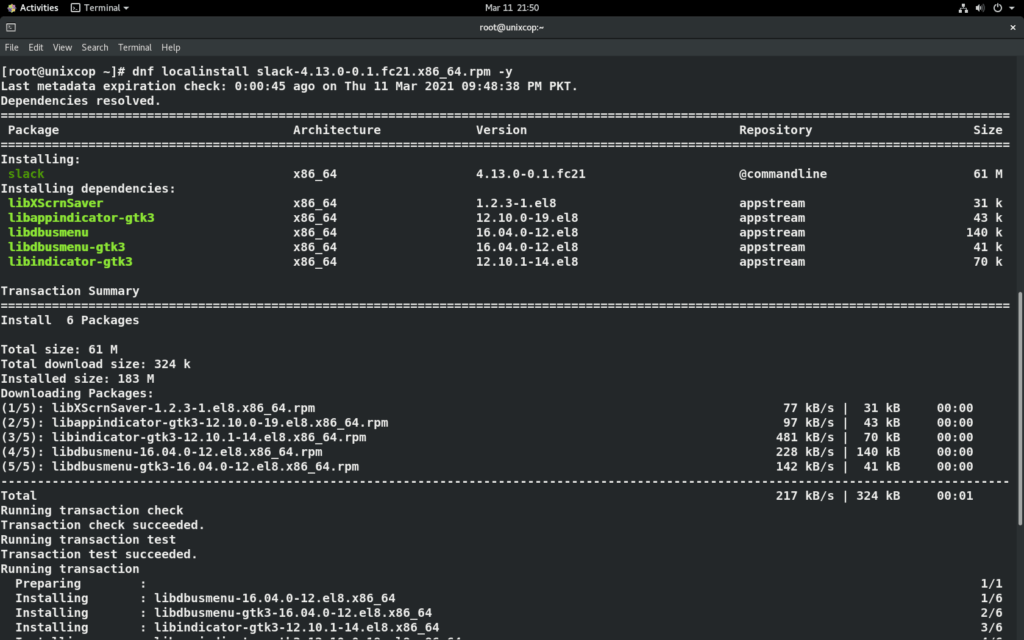This screenshot has width=1024, height=640.
Task: Open the View menu
Action: point(62,48)
